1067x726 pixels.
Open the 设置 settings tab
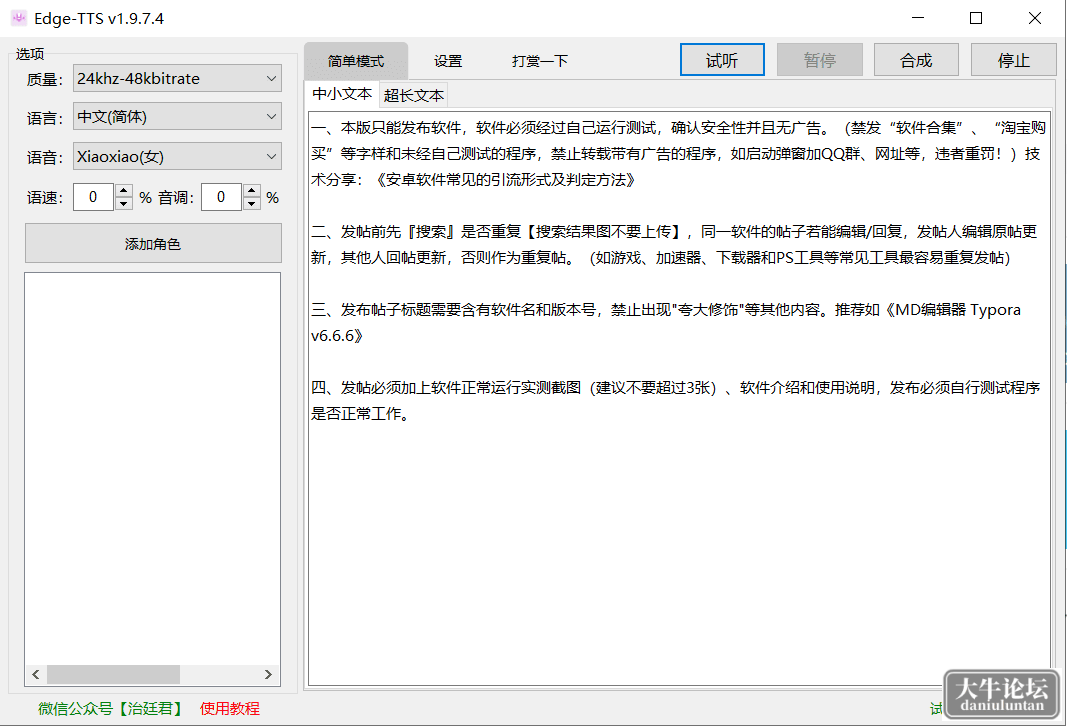coord(448,61)
